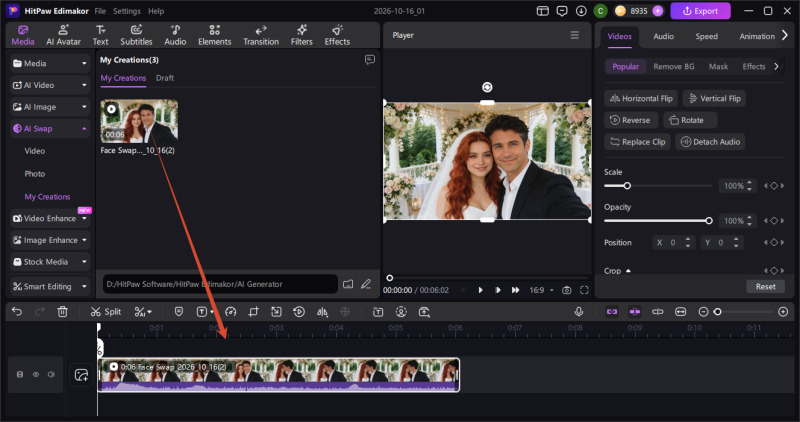Expand the Video Enhance section

pos(50,218)
